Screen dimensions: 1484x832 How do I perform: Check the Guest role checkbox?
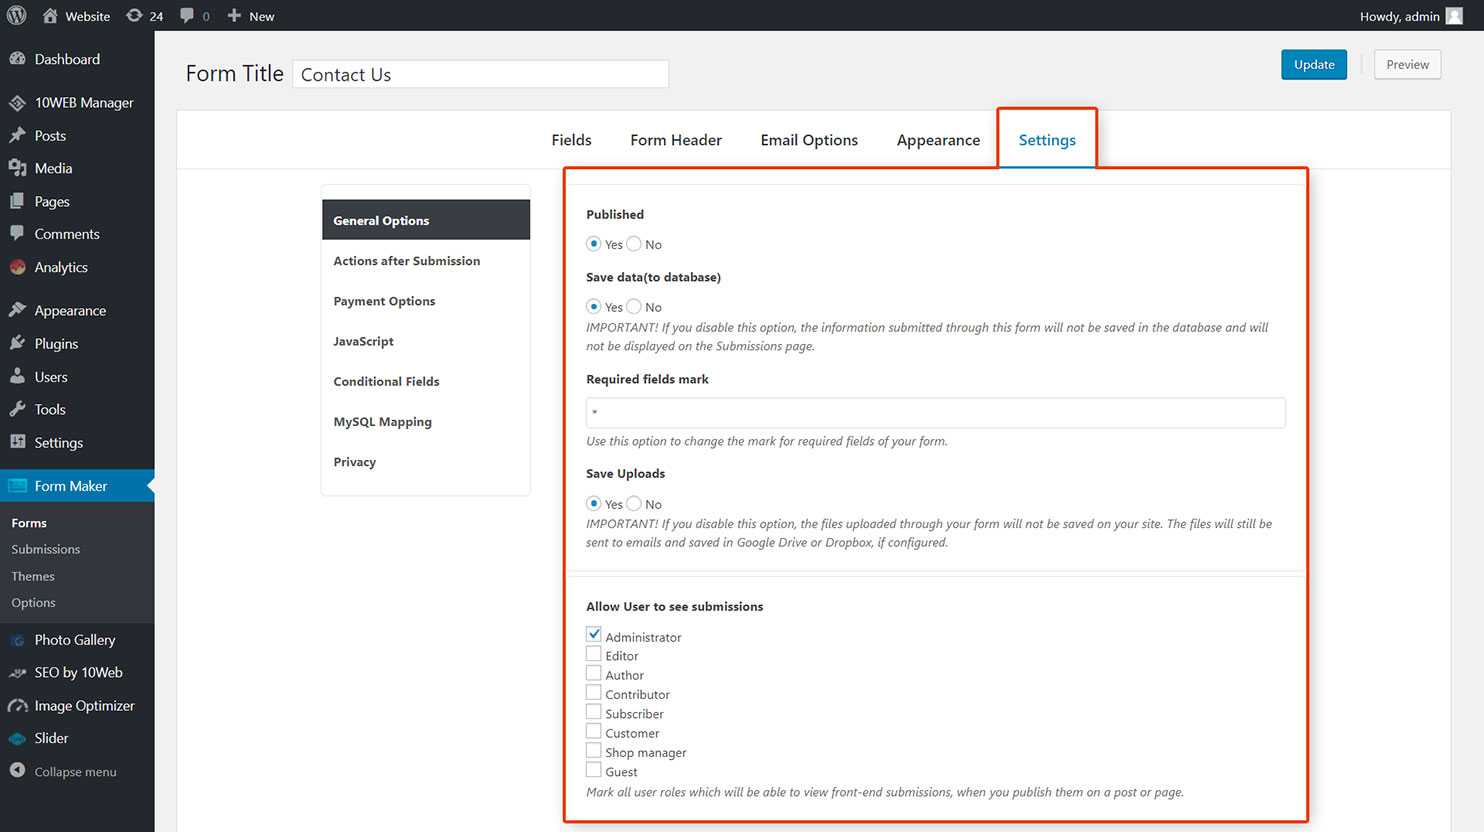click(594, 770)
